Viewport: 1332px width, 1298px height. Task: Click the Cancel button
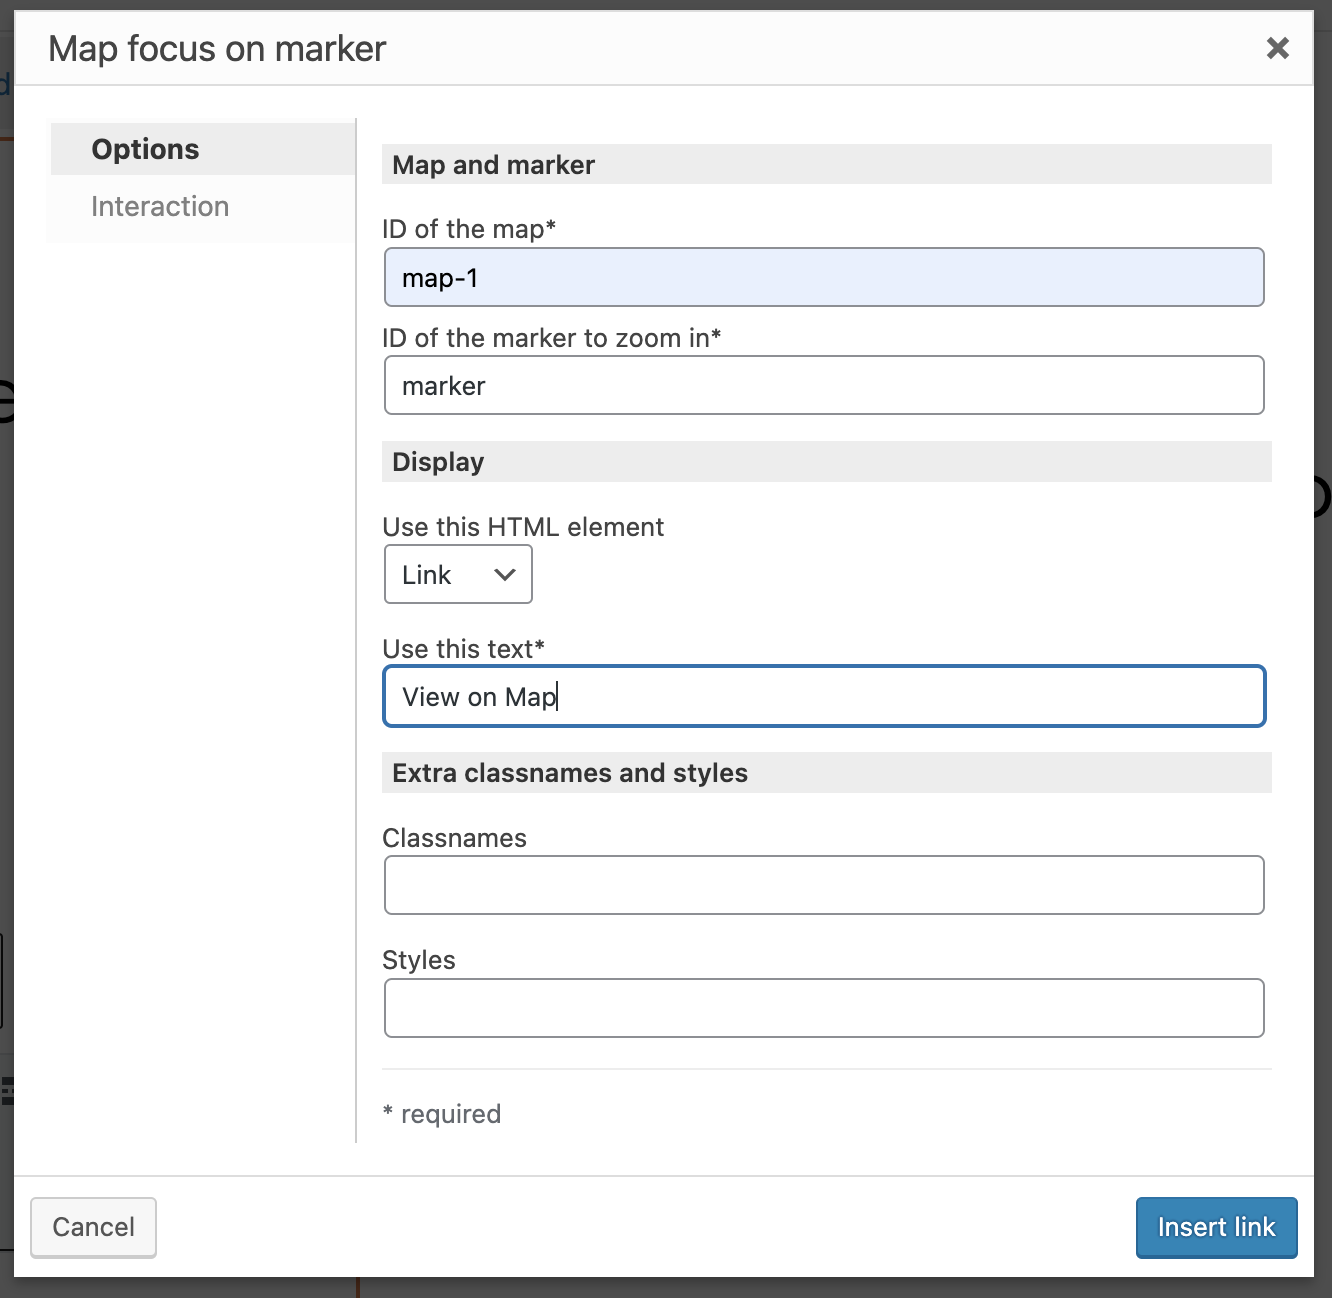point(93,1227)
